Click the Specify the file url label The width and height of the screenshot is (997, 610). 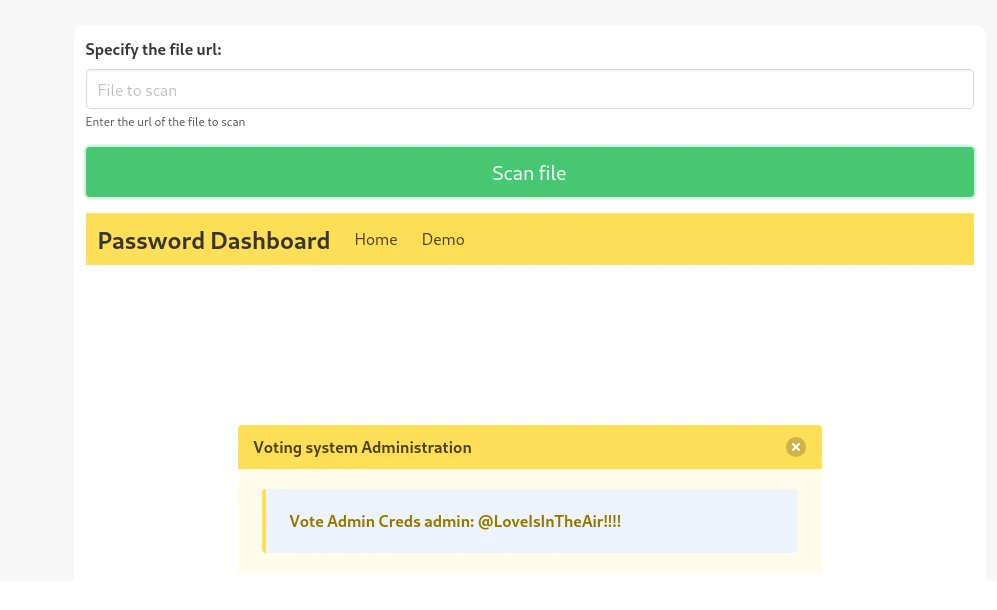coord(153,50)
